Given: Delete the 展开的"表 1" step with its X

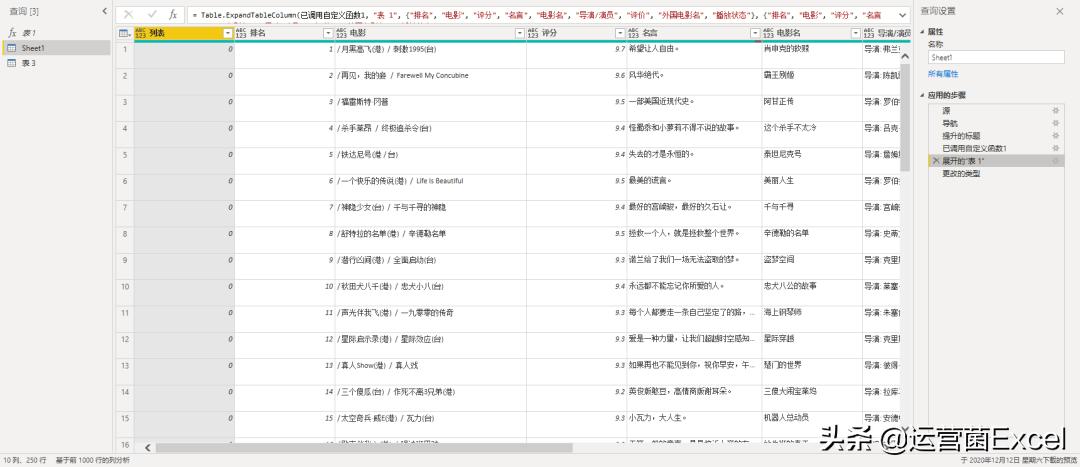Looking at the screenshot, I should coord(935,160).
